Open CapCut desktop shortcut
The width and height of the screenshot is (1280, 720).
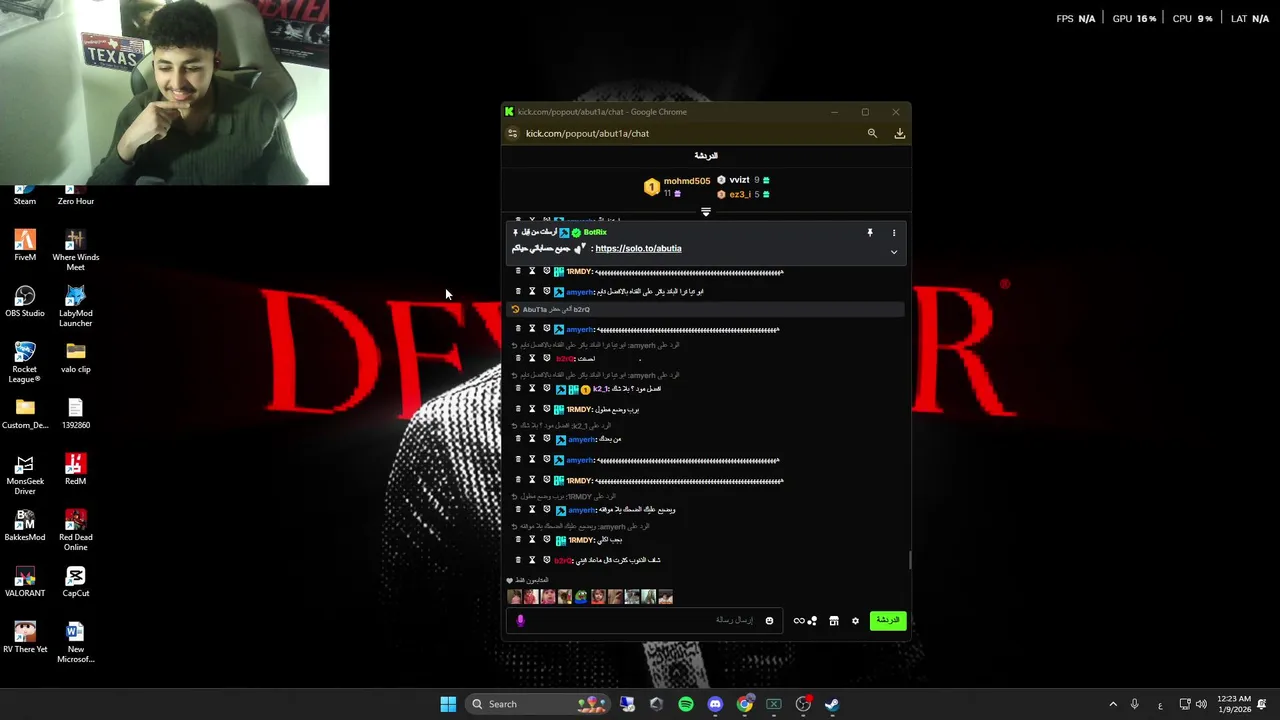76,581
